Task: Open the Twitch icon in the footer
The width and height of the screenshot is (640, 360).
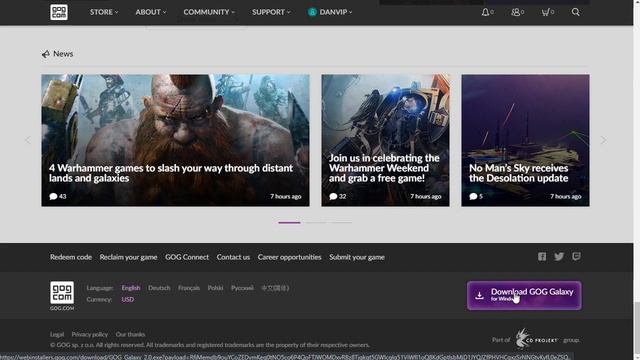Action: (576, 256)
